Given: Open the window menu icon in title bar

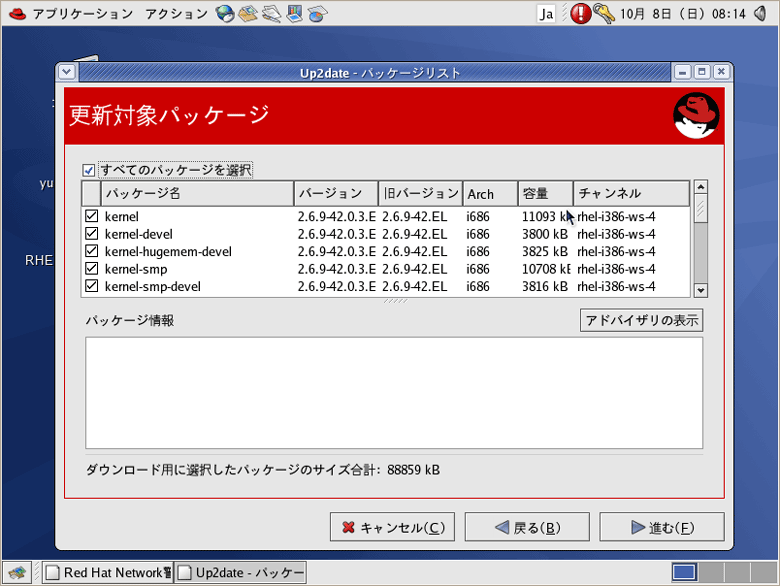Looking at the screenshot, I should click(67, 72).
